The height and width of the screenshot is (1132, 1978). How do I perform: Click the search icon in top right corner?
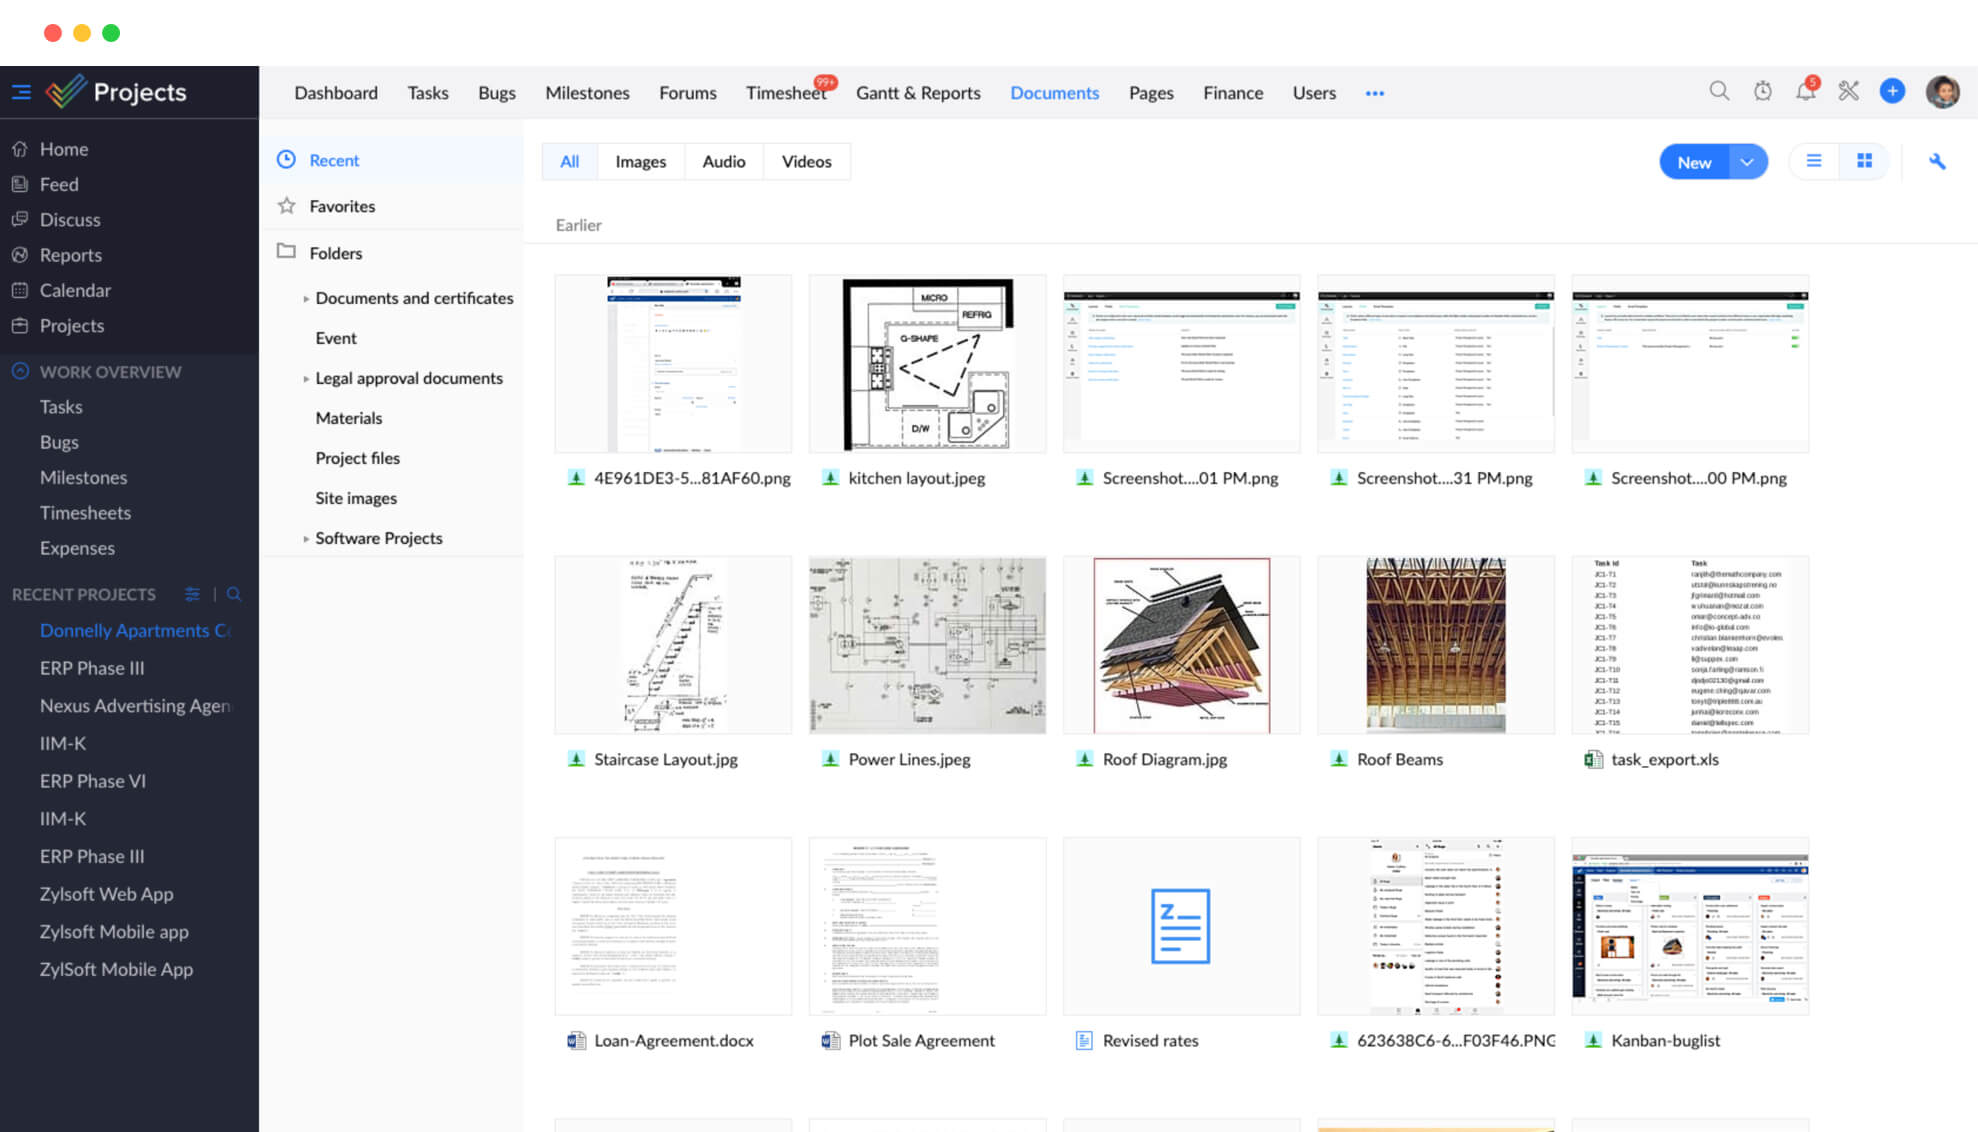[x=1719, y=92]
